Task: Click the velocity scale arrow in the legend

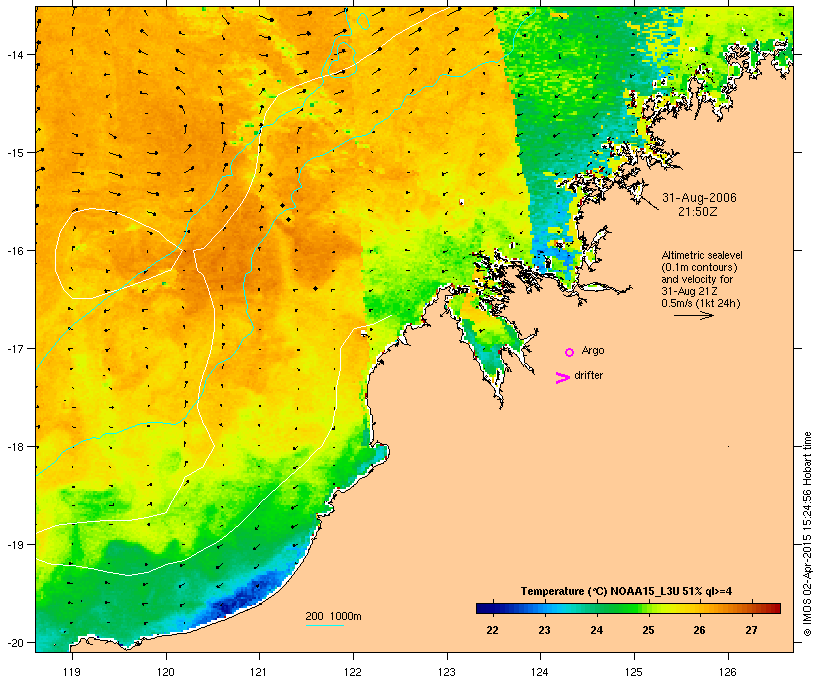Action: [693, 315]
